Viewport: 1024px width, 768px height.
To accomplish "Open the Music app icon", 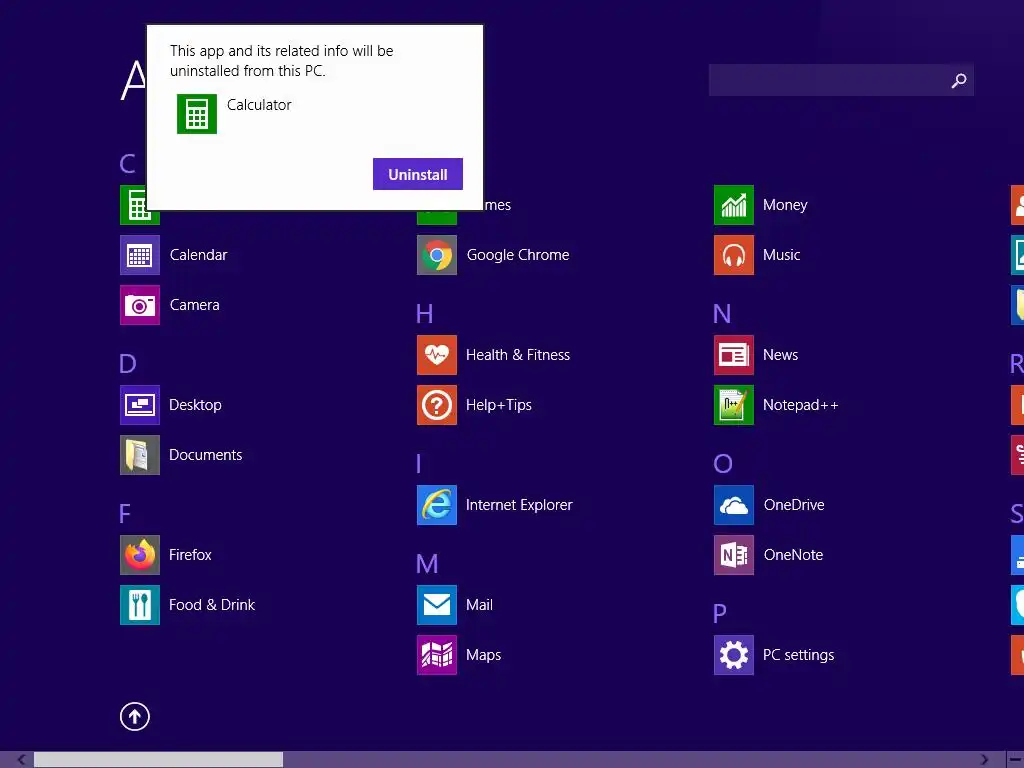I will pos(733,255).
